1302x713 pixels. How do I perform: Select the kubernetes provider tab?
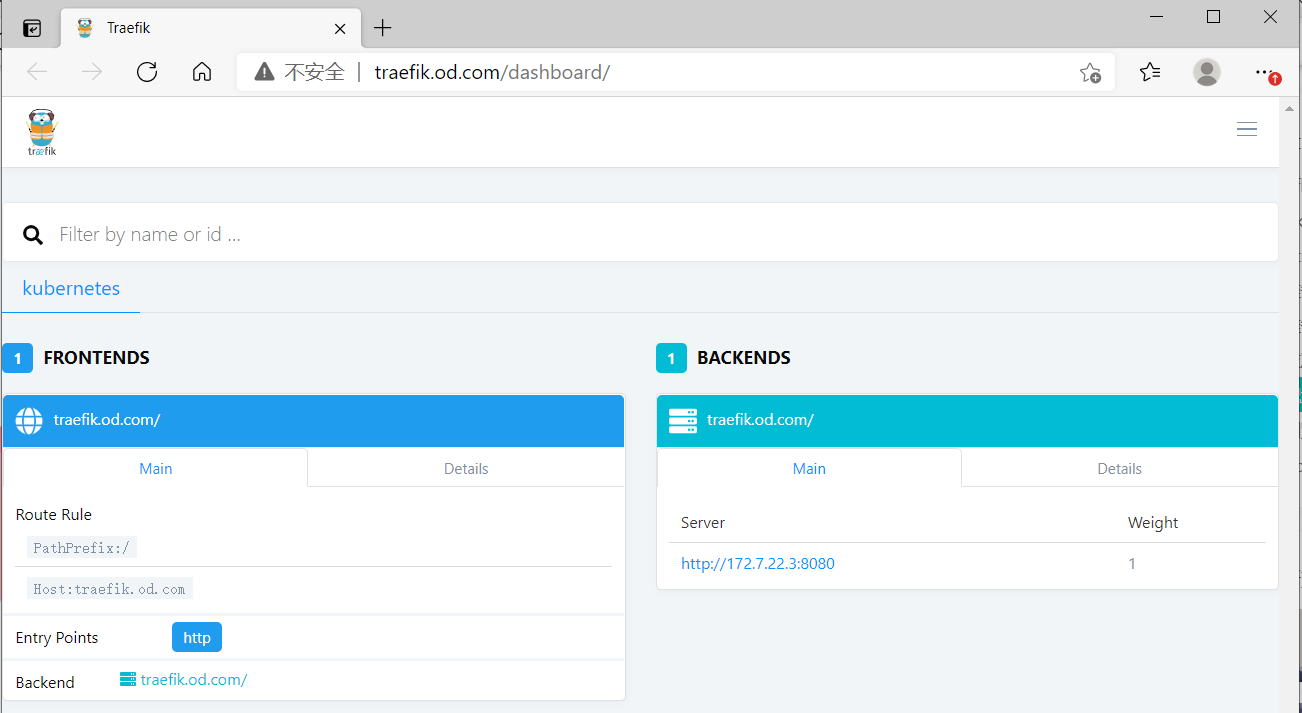[71, 288]
